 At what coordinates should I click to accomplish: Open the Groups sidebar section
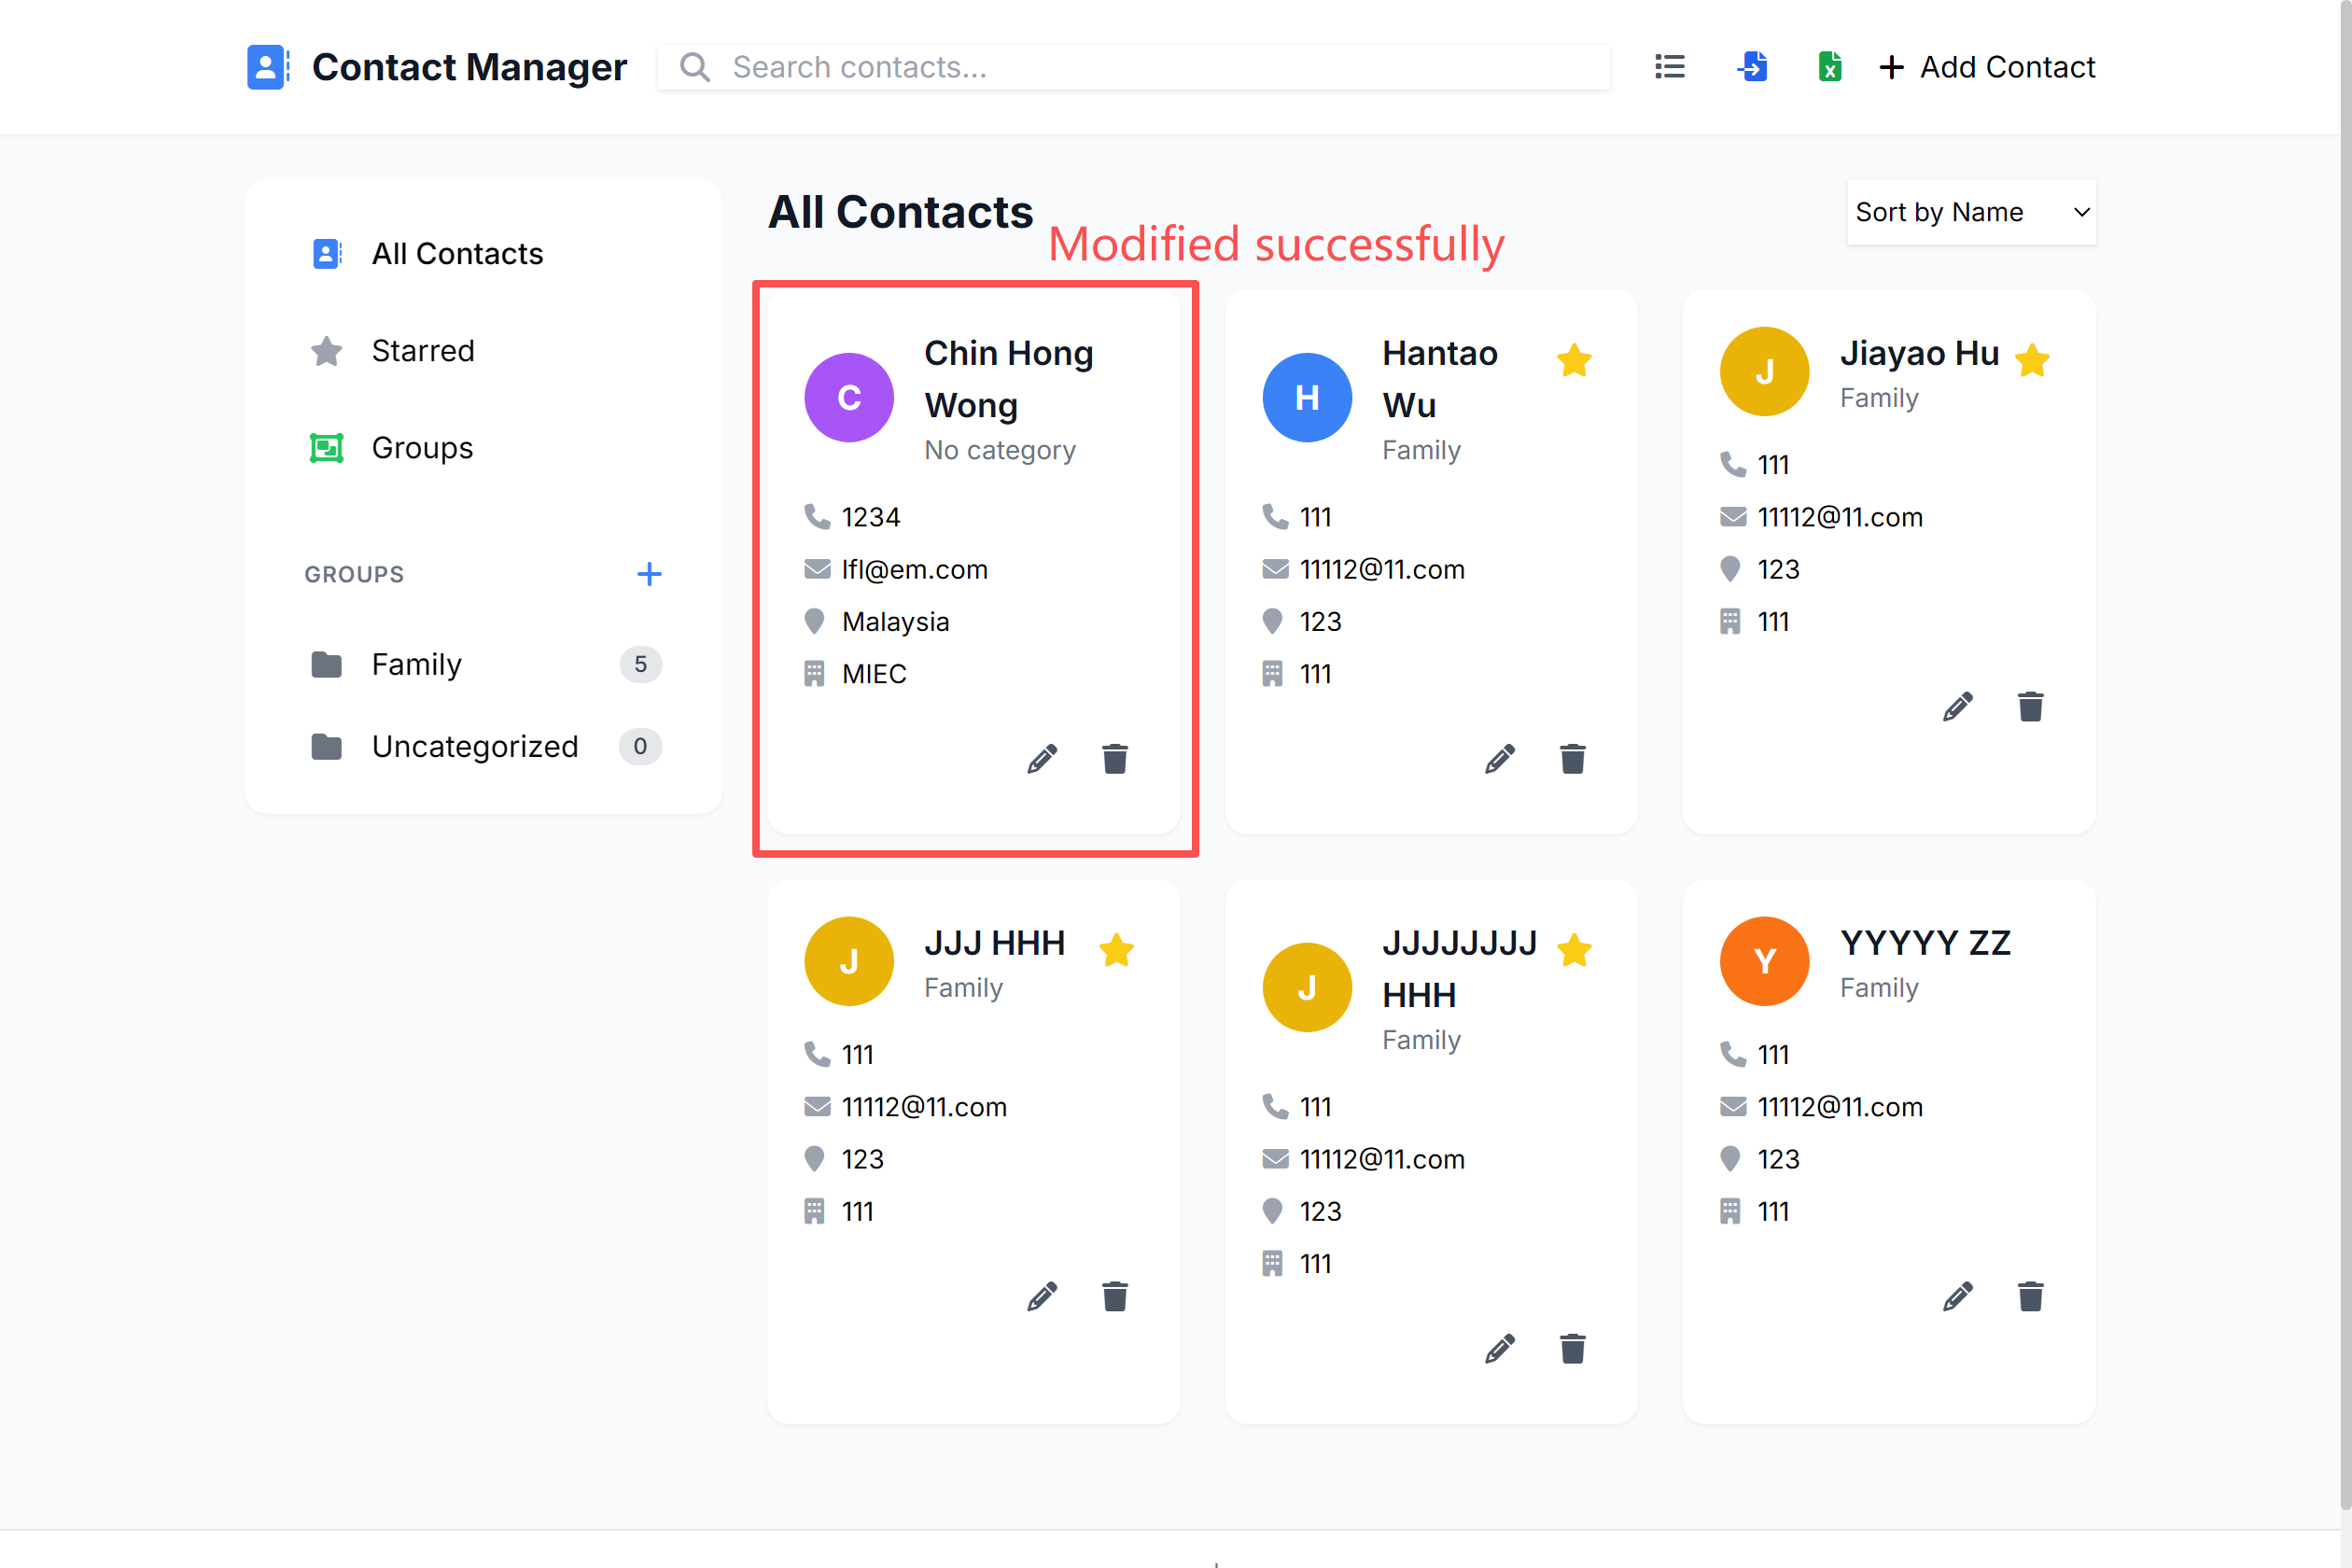pyautogui.click(x=422, y=448)
